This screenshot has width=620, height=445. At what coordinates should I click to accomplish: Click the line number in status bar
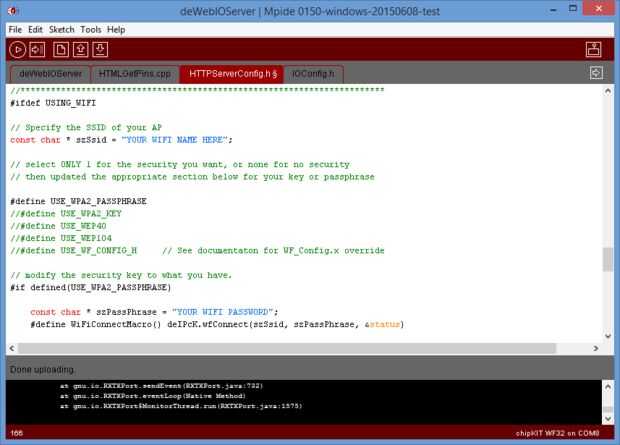tap(17, 434)
